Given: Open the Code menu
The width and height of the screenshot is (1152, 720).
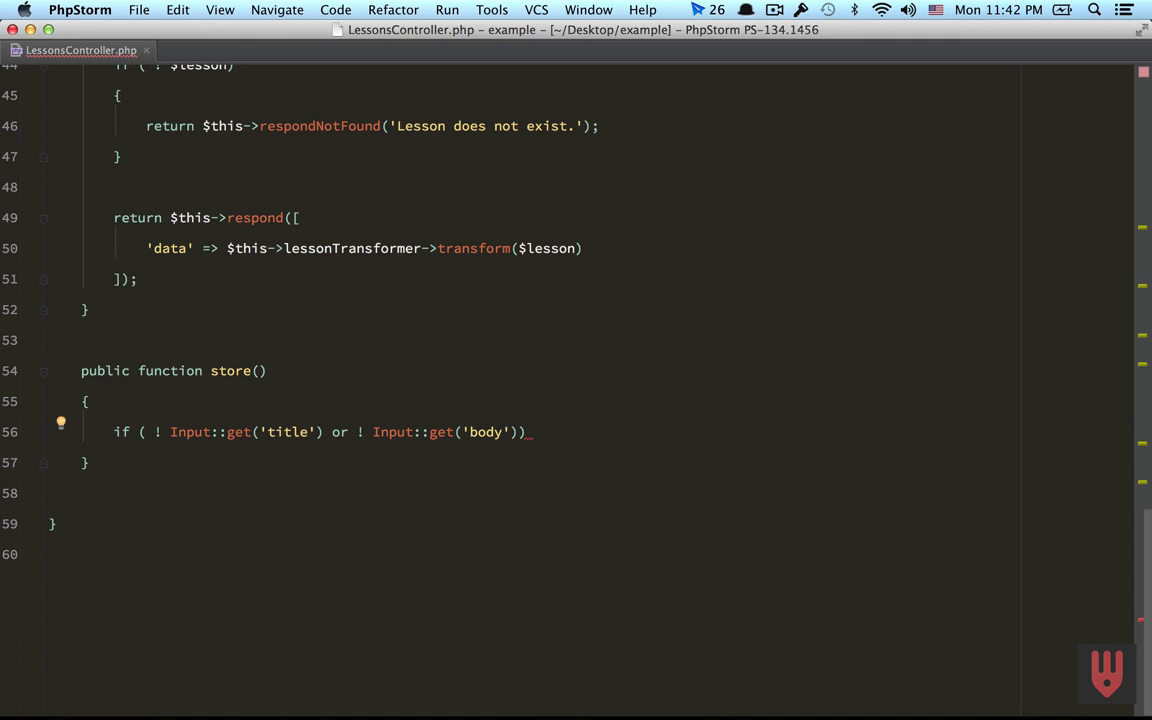Looking at the screenshot, I should (x=336, y=10).
